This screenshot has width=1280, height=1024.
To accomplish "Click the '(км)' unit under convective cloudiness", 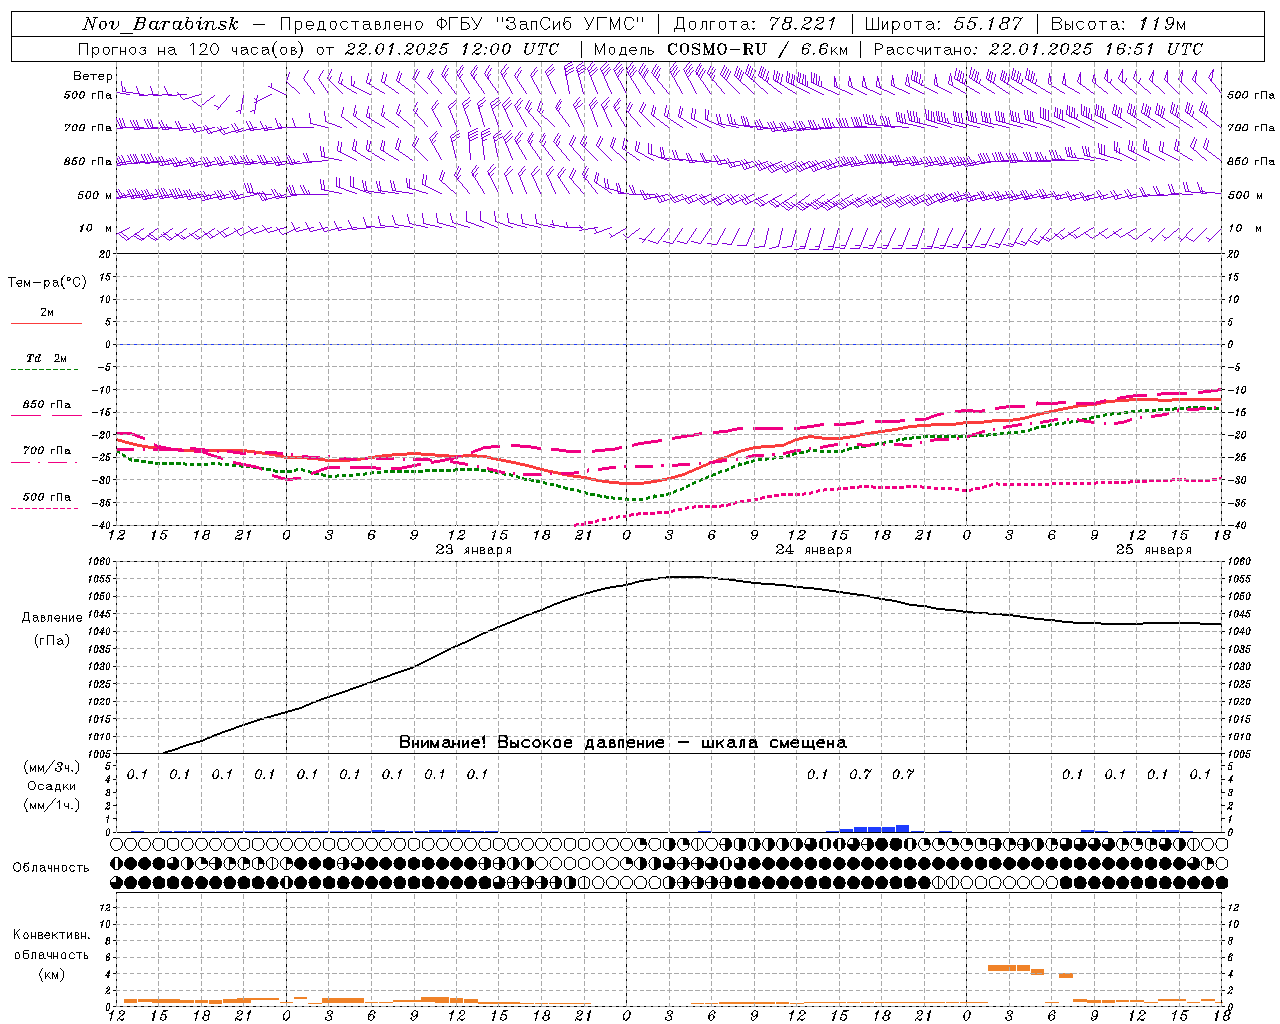I will coord(52,973).
